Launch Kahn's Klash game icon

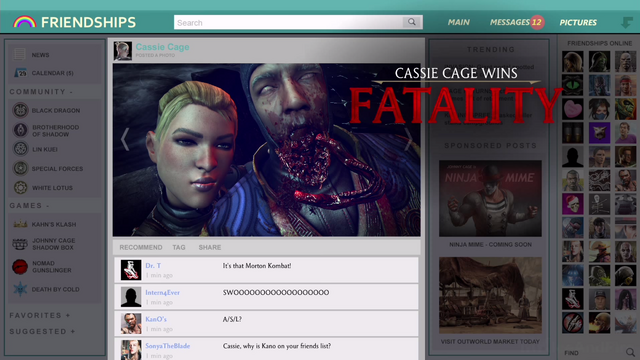tap(20, 224)
